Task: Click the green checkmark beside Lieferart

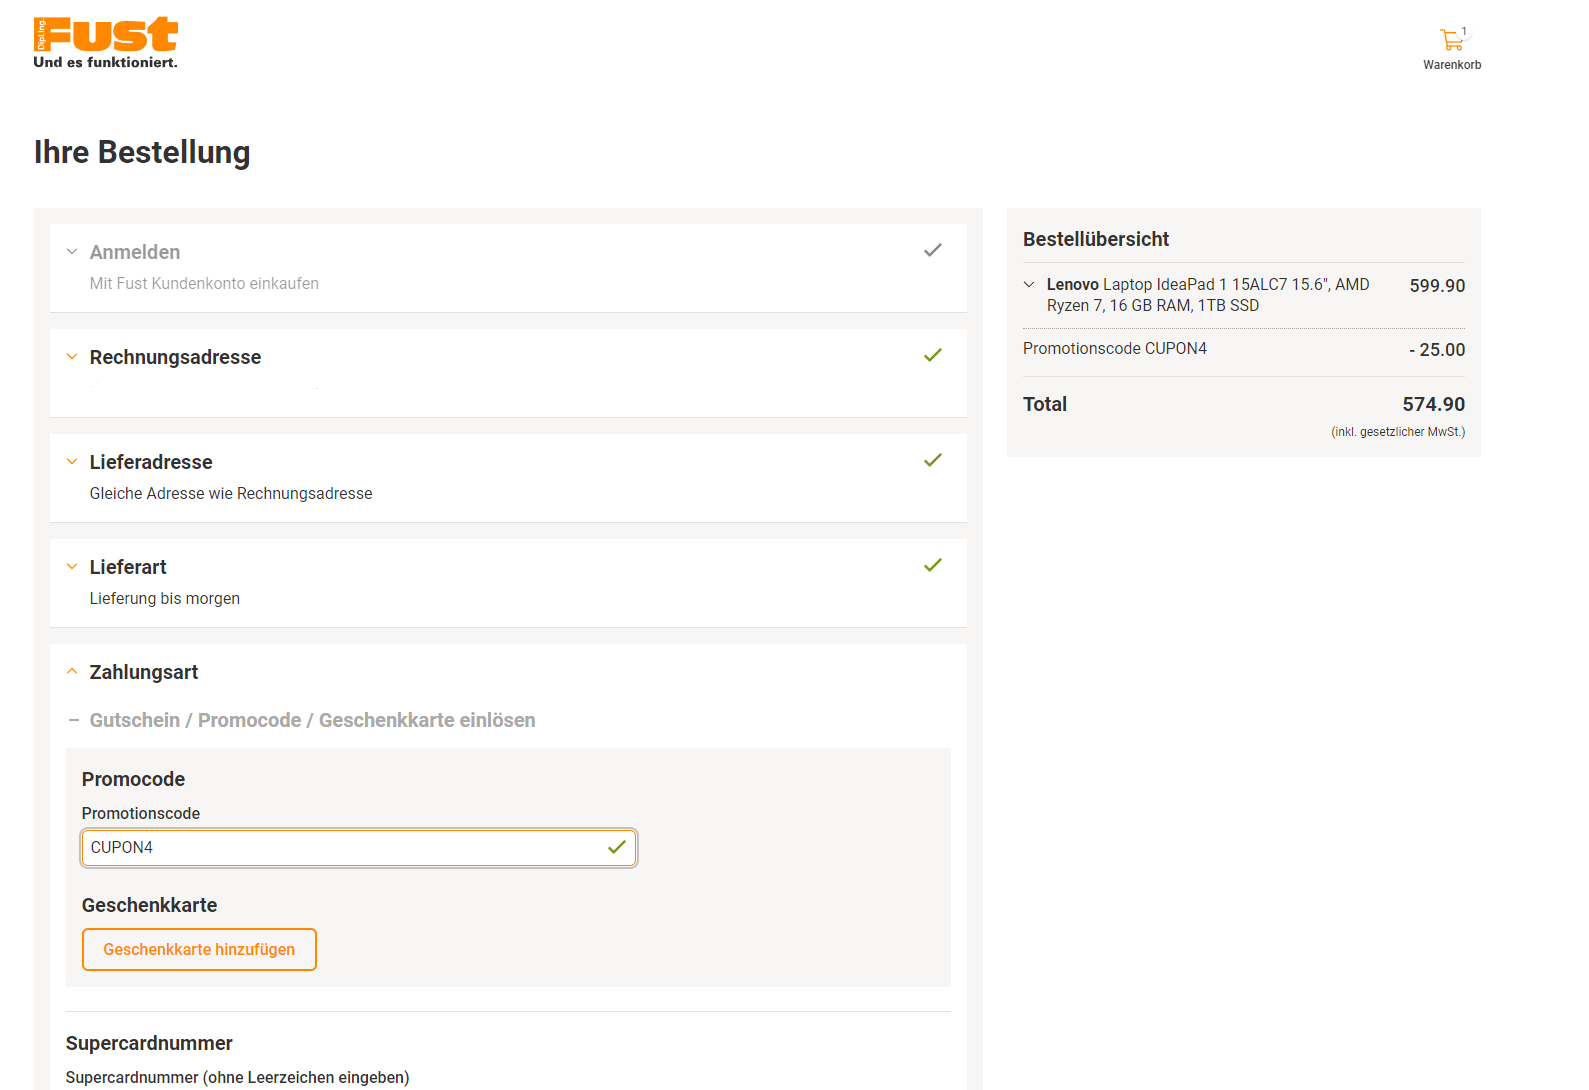Action: click(932, 565)
